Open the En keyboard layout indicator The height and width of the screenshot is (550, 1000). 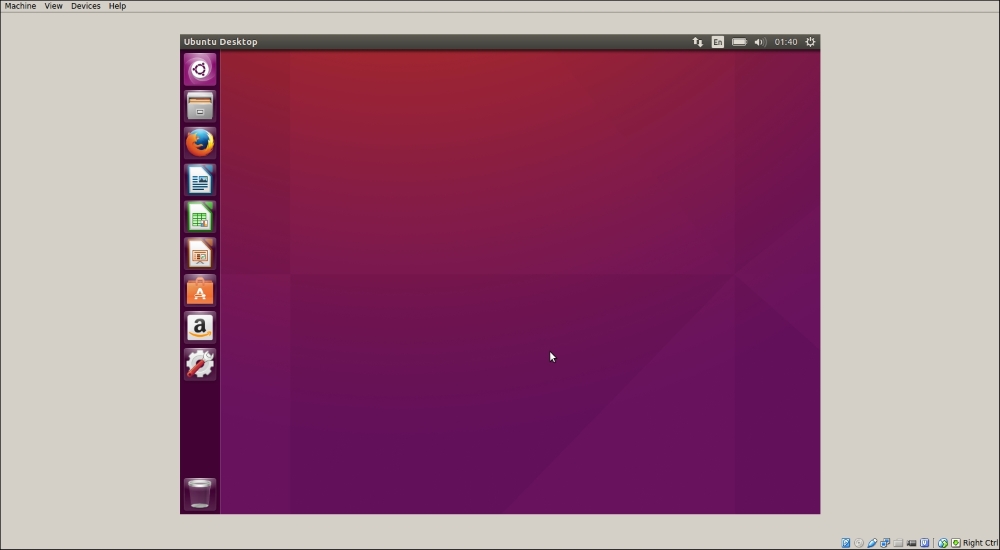pos(717,42)
